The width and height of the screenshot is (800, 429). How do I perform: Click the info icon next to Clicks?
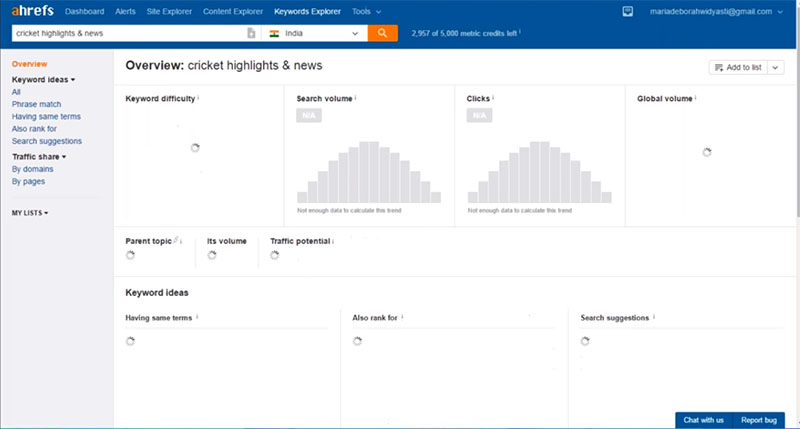pyautogui.click(x=493, y=99)
